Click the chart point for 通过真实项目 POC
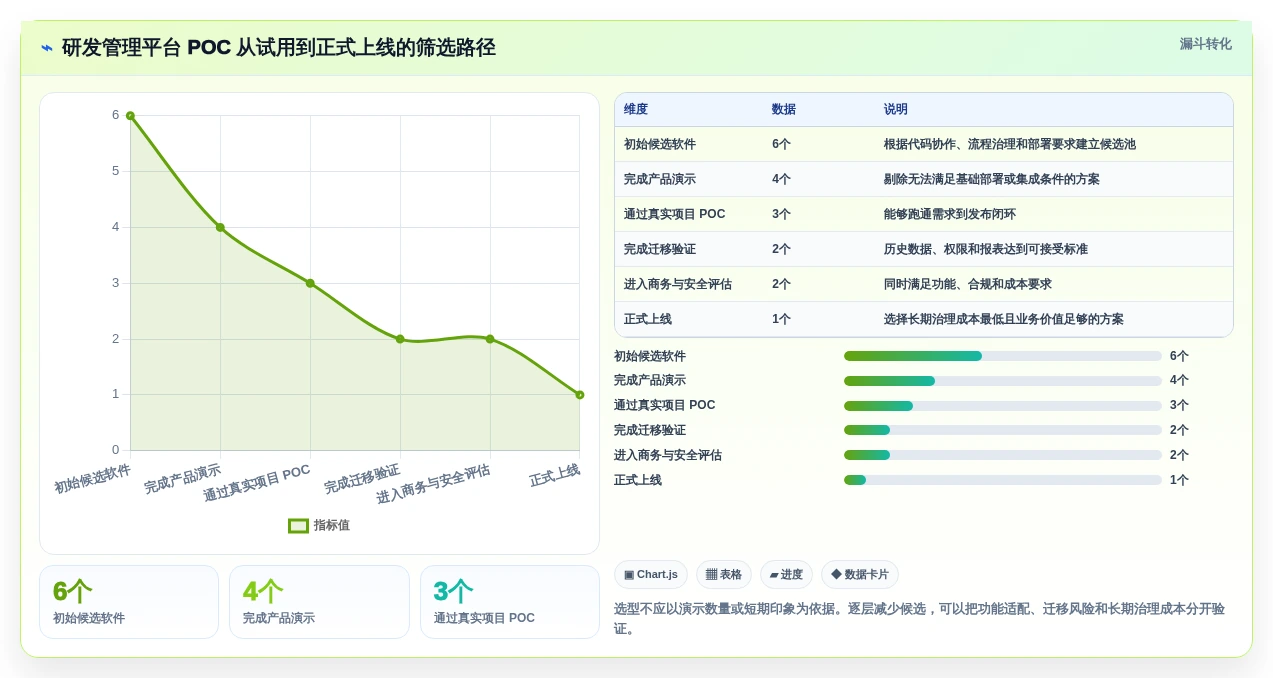This screenshot has height=678, width=1273. (310, 283)
